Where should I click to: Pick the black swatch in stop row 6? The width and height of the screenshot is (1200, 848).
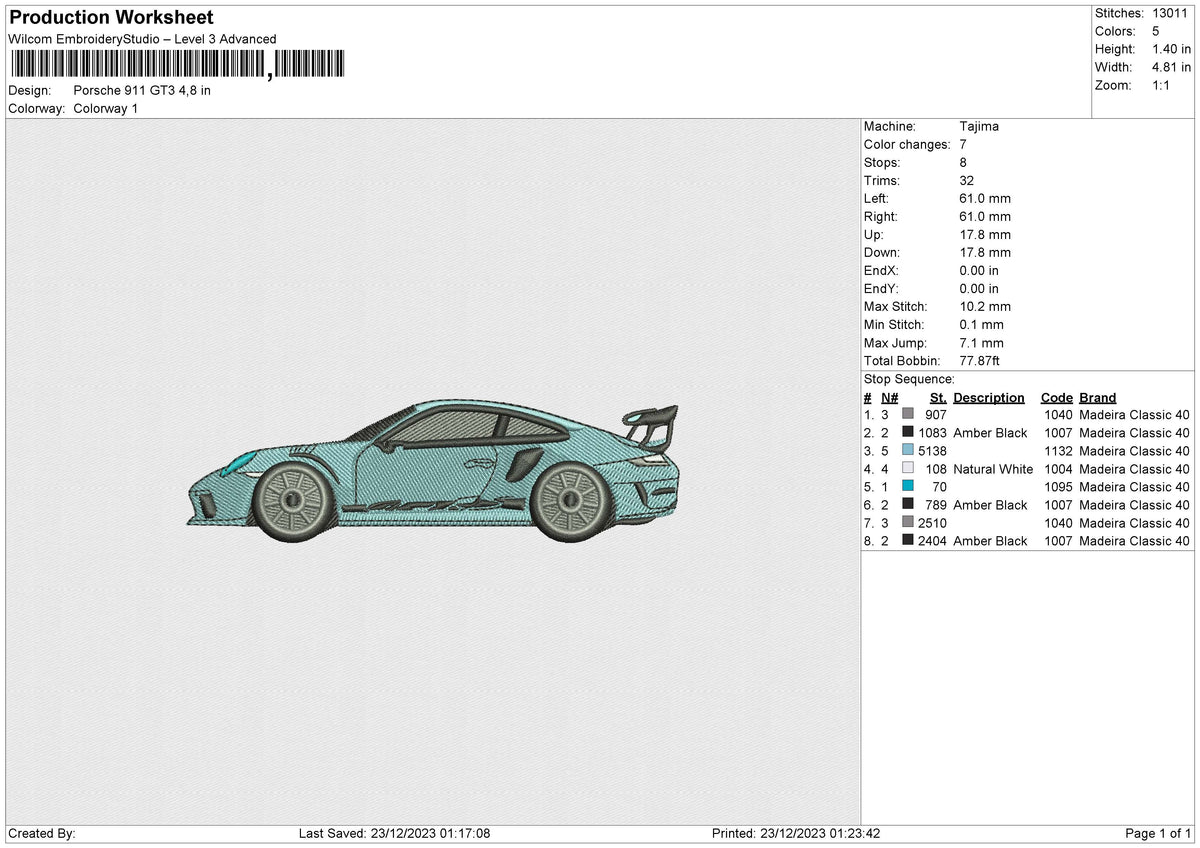(x=907, y=505)
